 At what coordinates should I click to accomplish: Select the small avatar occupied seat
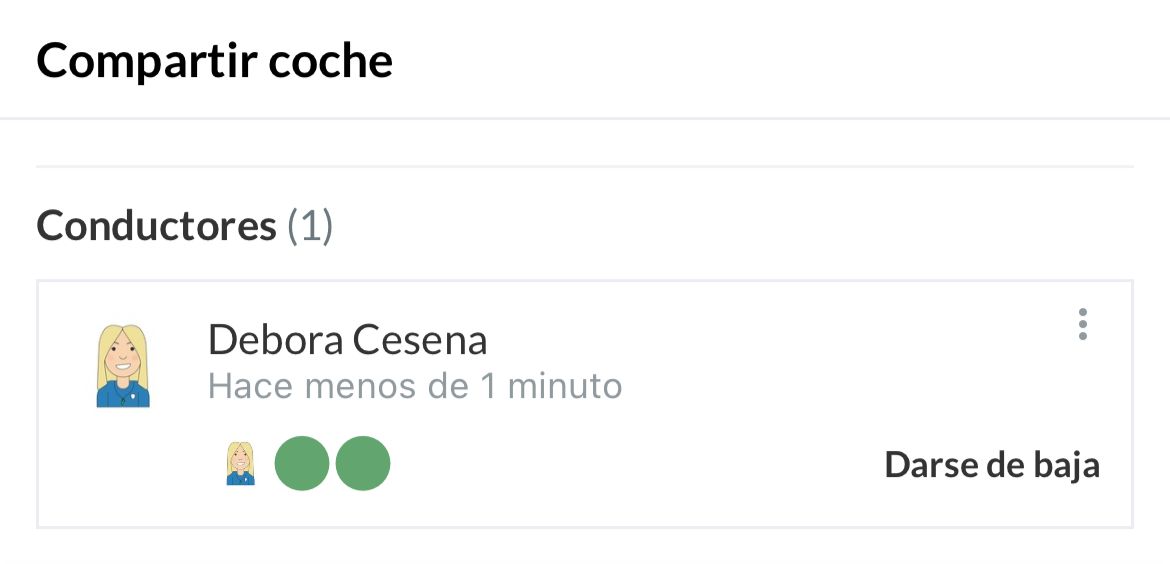(240, 464)
